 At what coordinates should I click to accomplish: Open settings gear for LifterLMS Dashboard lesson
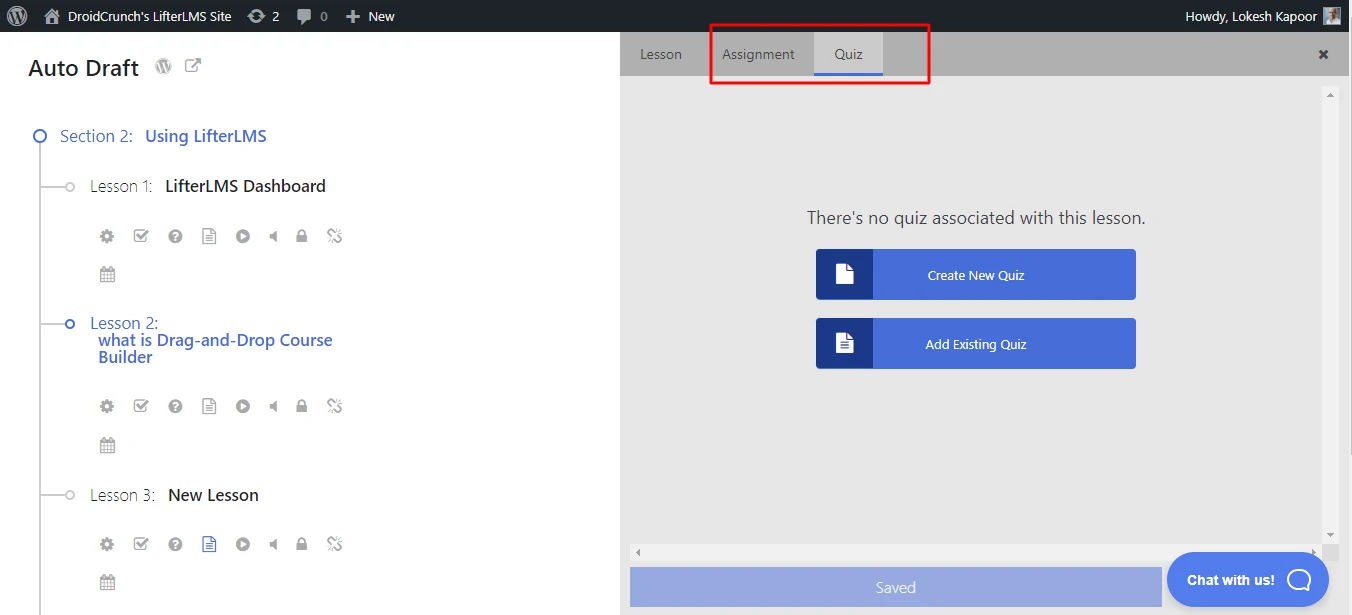click(x=107, y=237)
